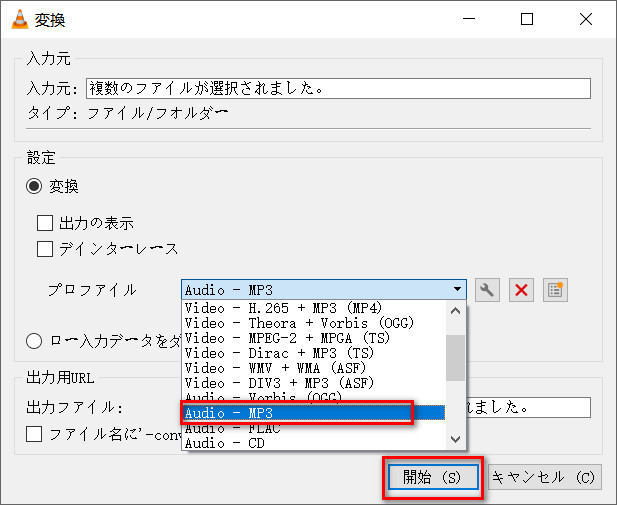This screenshot has height=505, width=617.
Task: Choose Video - Dirac + MP3 (TS) profile
Action: pyautogui.click(x=314, y=353)
